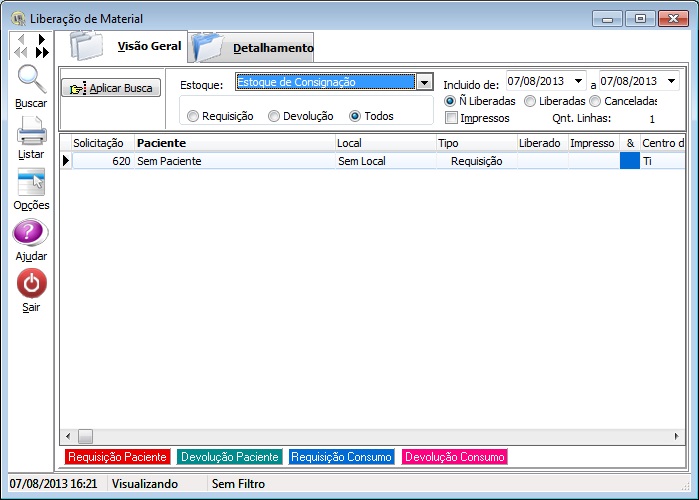The image size is (699, 500).
Task: Click the previous record navigation arrow
Action: tap(20, 40)
